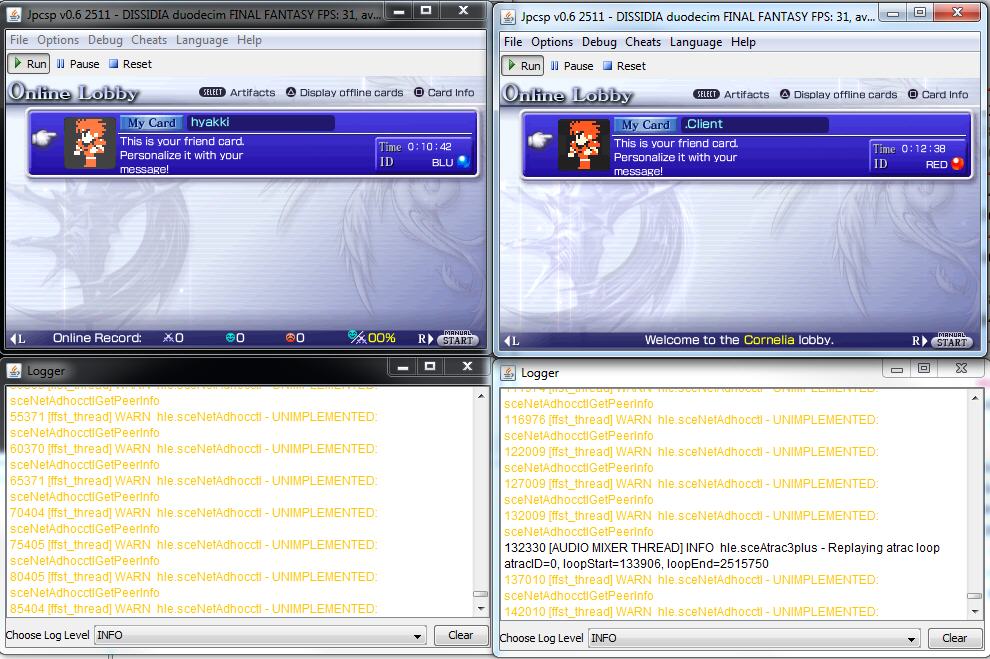The width and height of the screenshot is (990, 659).
Task: Click L arrow in right lobby footer
Action: pos(511,341)
